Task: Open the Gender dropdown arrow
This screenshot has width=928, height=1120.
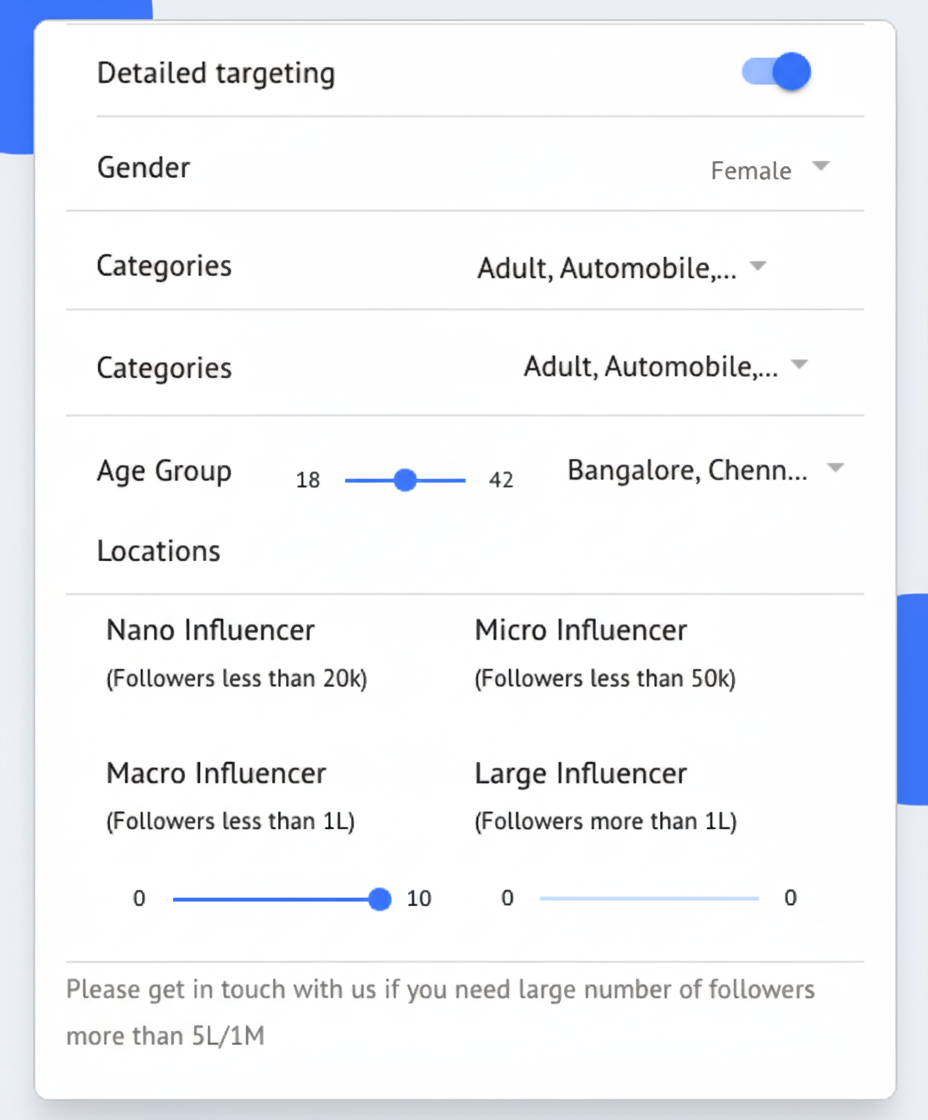Action: [x=820, y=168]
